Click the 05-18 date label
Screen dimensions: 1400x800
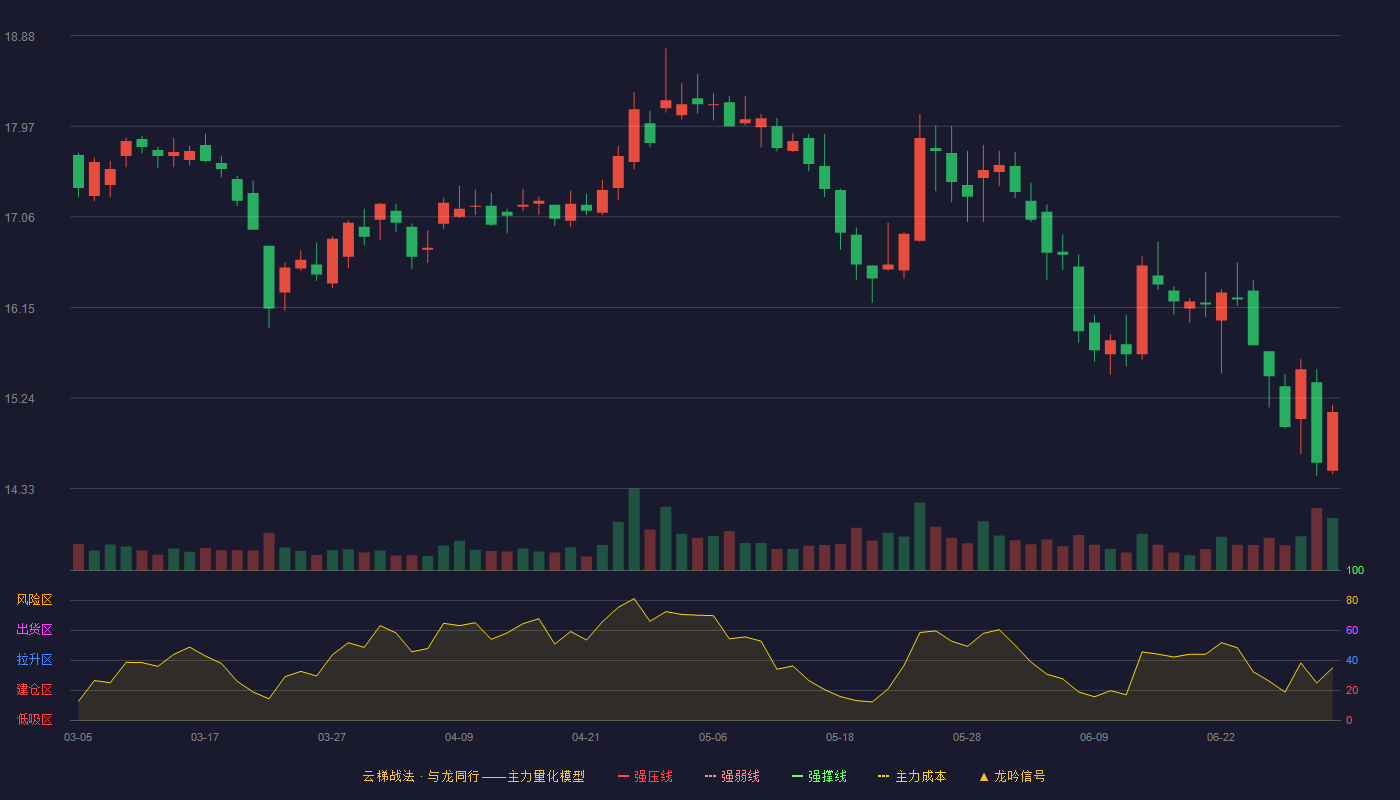point(840,737)
